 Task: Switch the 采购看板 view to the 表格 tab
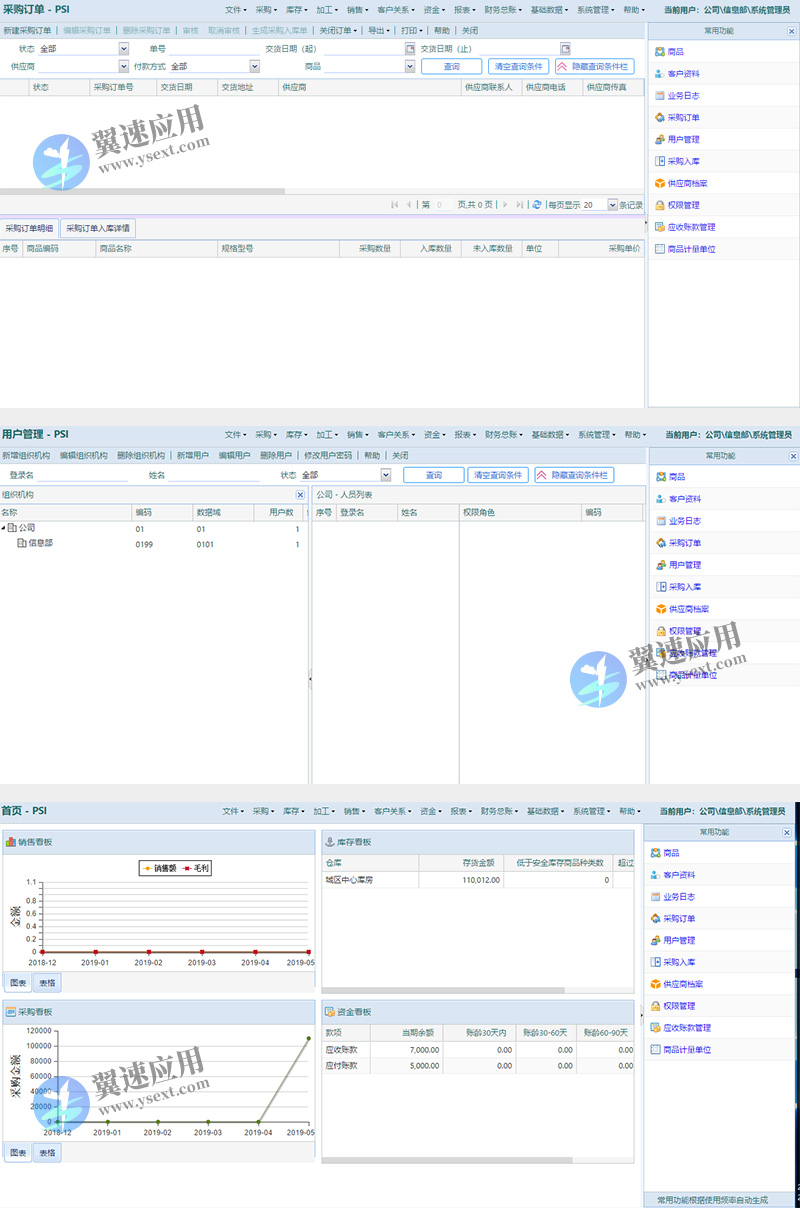tap(47, 1152)
